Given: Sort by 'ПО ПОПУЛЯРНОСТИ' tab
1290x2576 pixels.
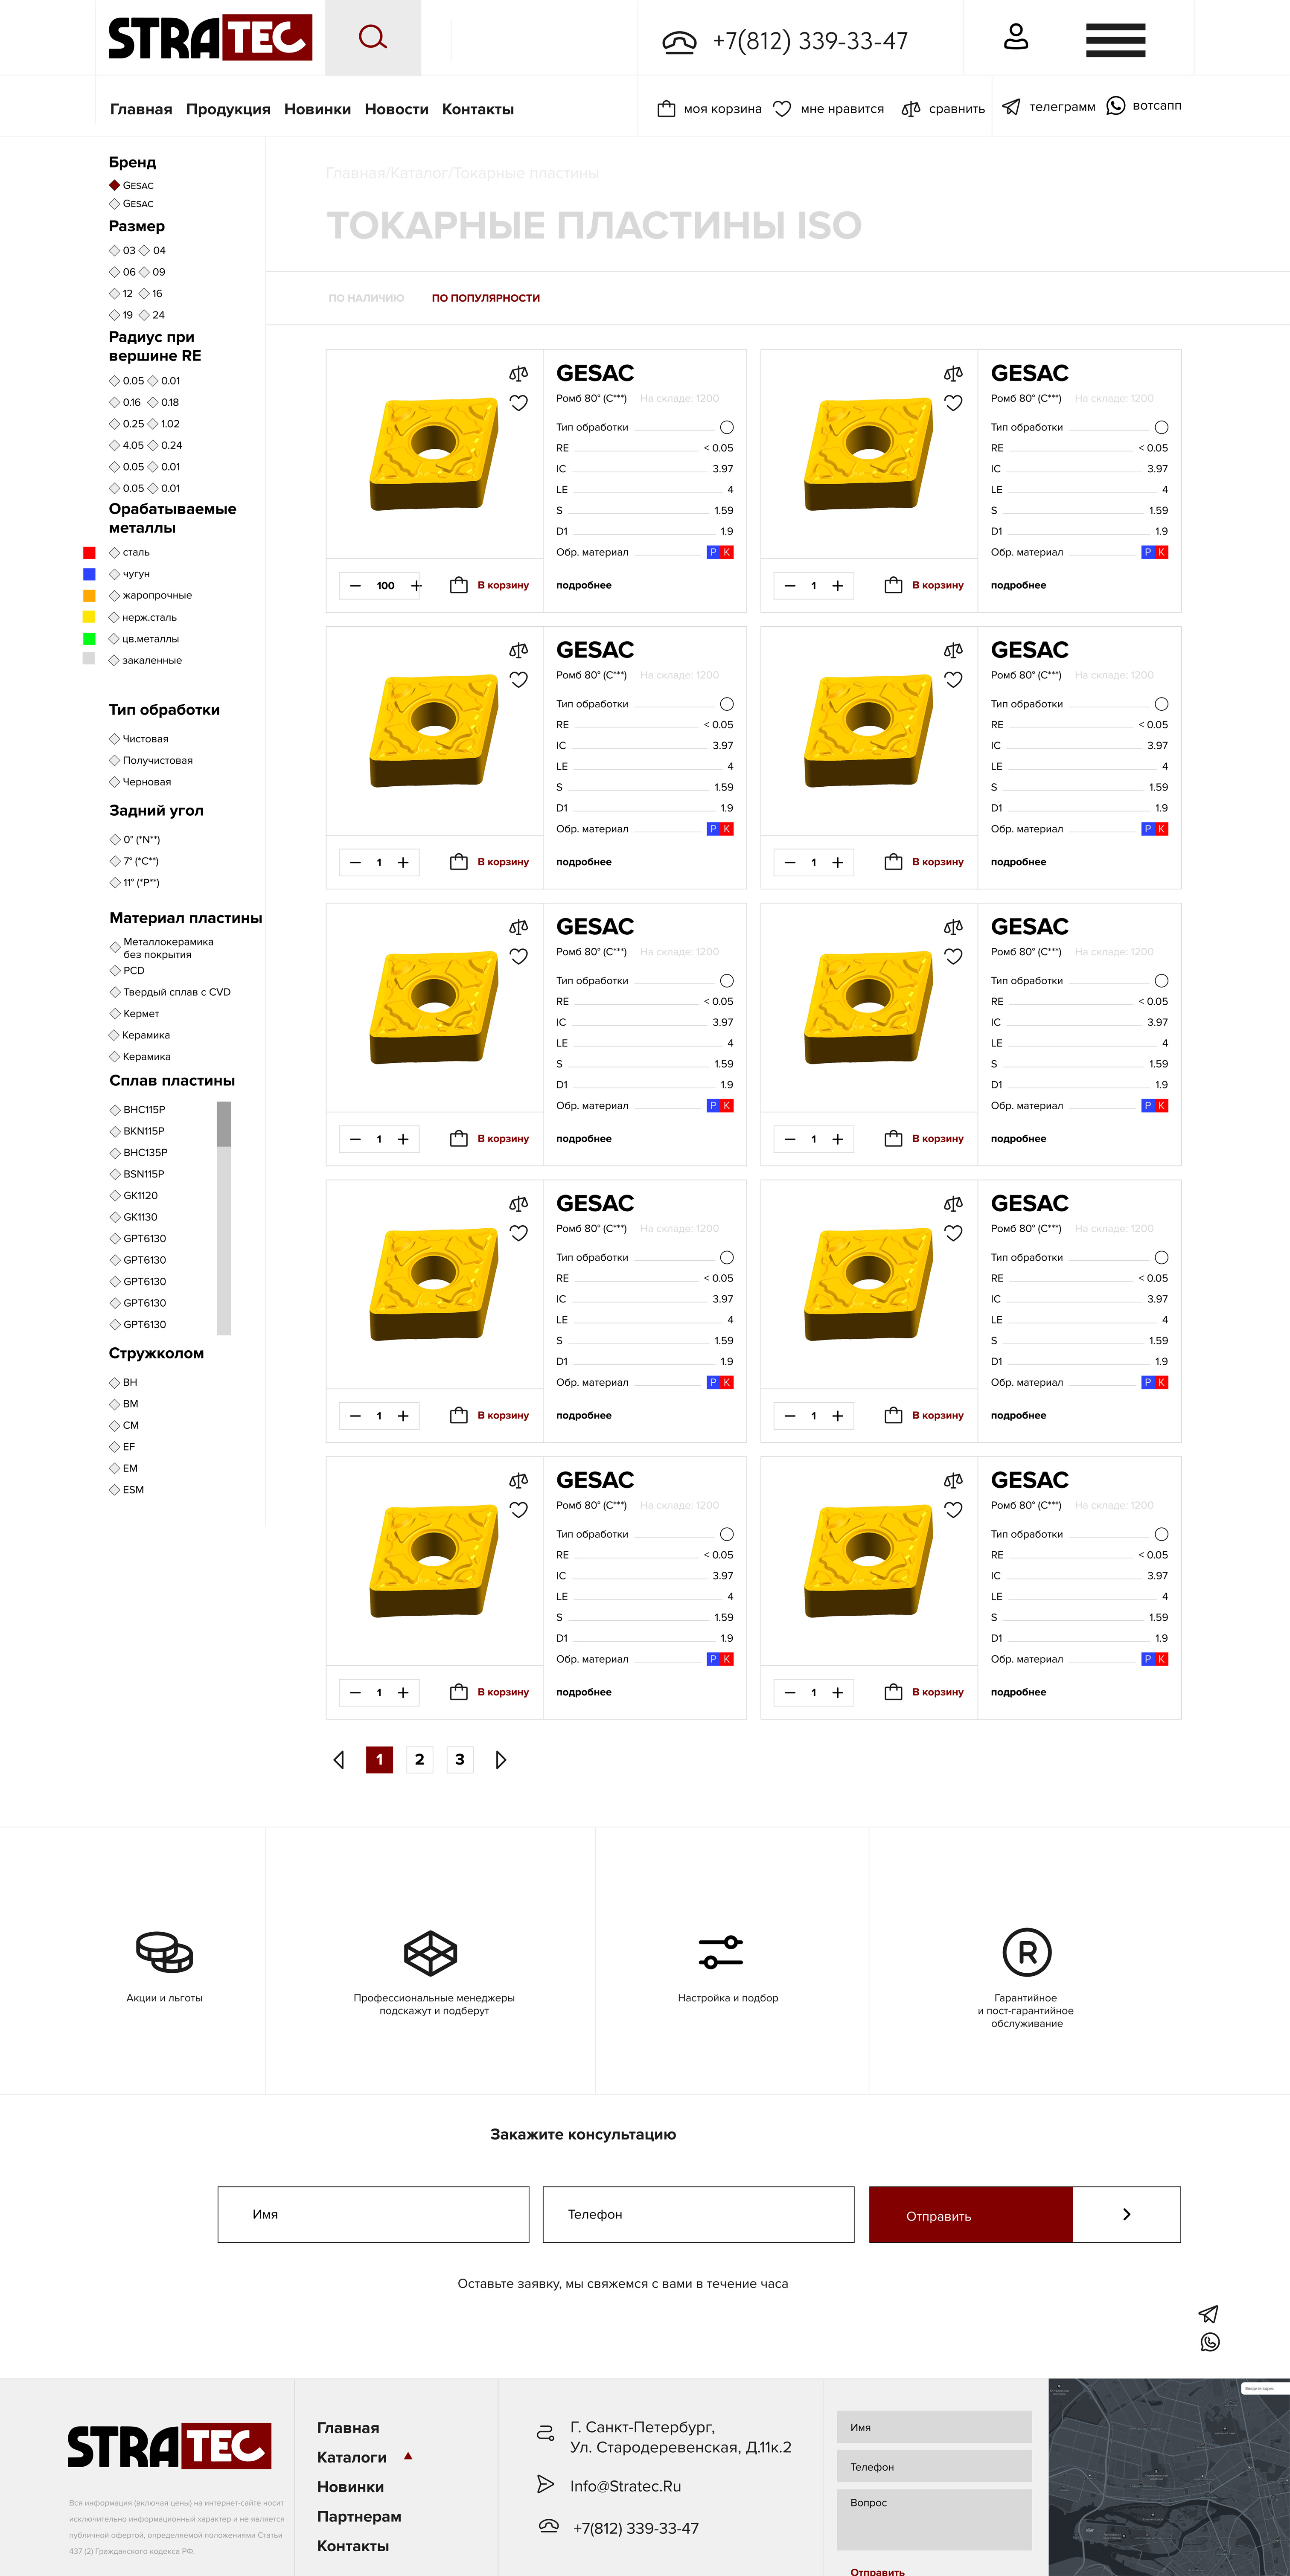Looking at the screenshot, I should click(485, 298).
